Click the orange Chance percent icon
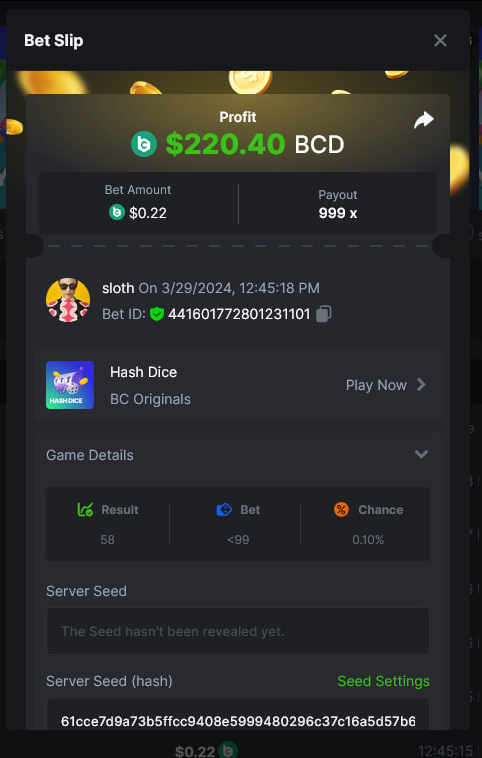Image resolution: width=482 pixels, height=758 pixels. click(x=341, y=510)
